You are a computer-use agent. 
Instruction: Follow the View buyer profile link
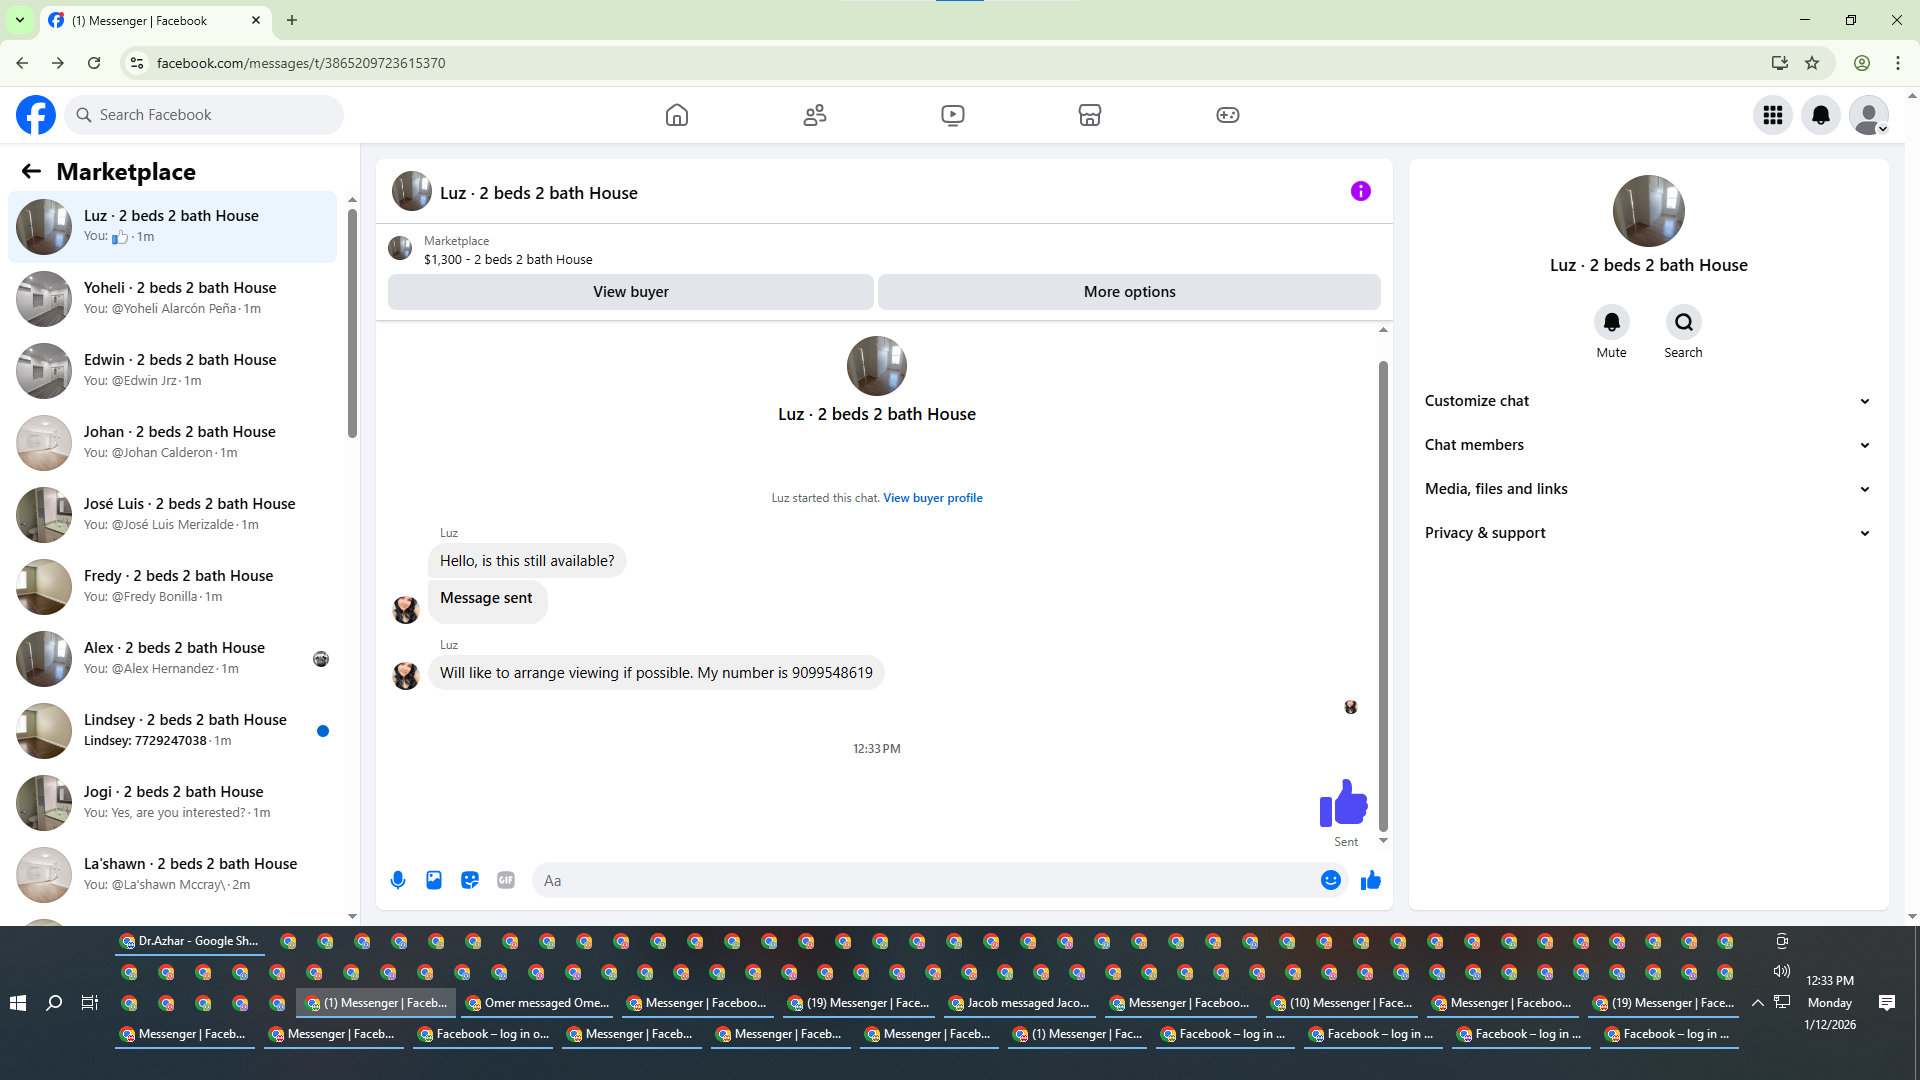(x=932, y=498)
